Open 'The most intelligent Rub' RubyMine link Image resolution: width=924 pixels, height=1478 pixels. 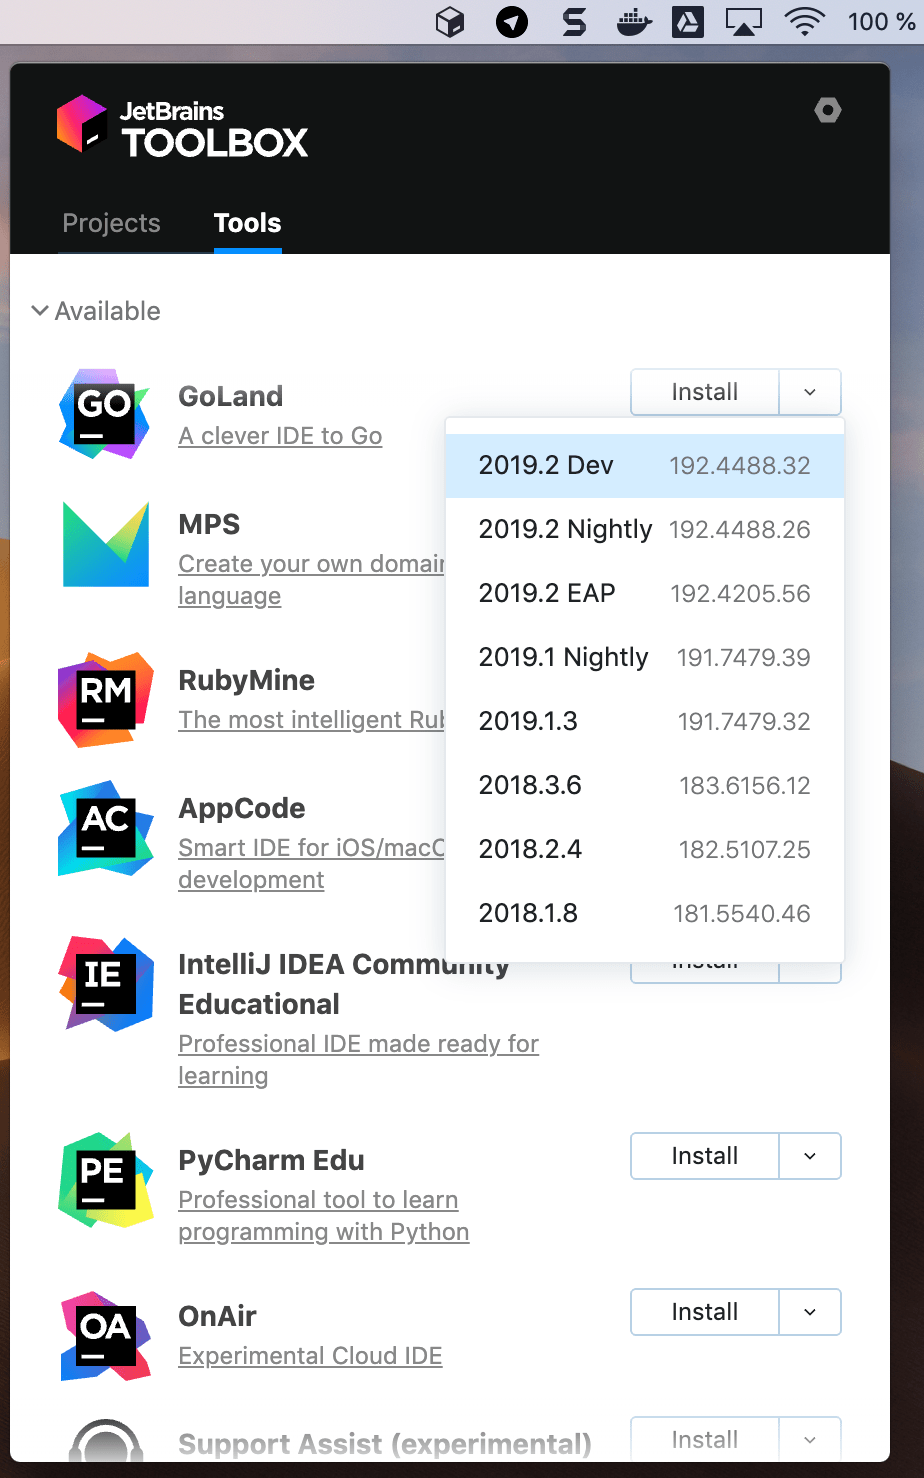click(312, 720)
